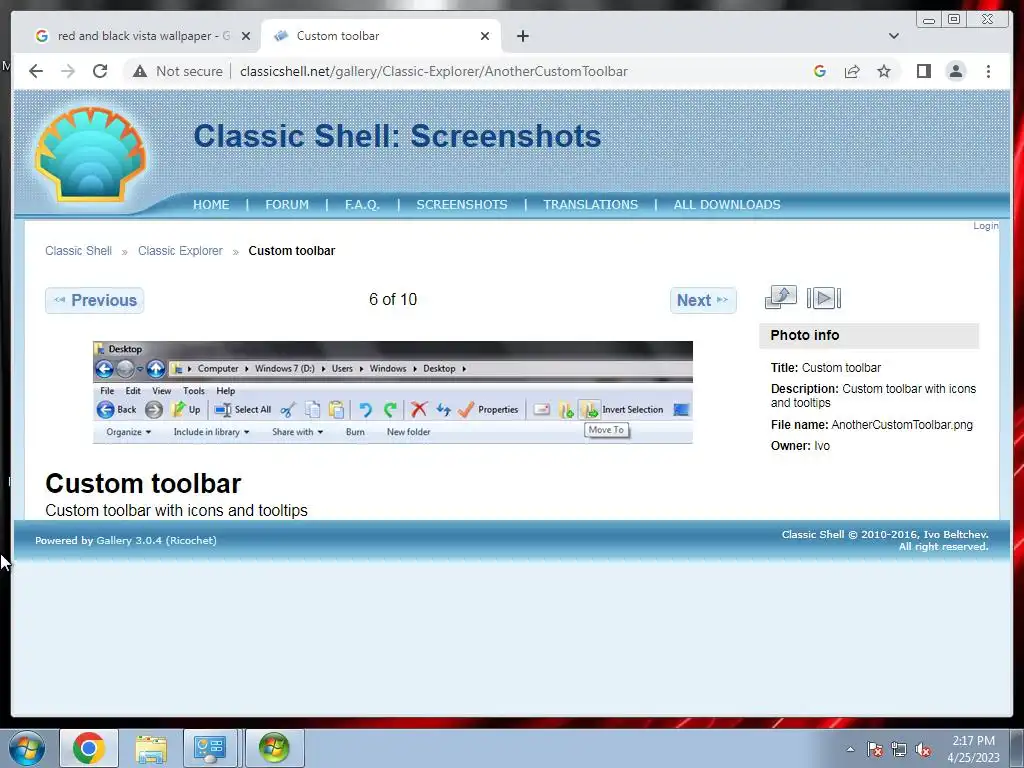
Task: Click the 6 of 10 counter
Action: (x=392, y=299)
